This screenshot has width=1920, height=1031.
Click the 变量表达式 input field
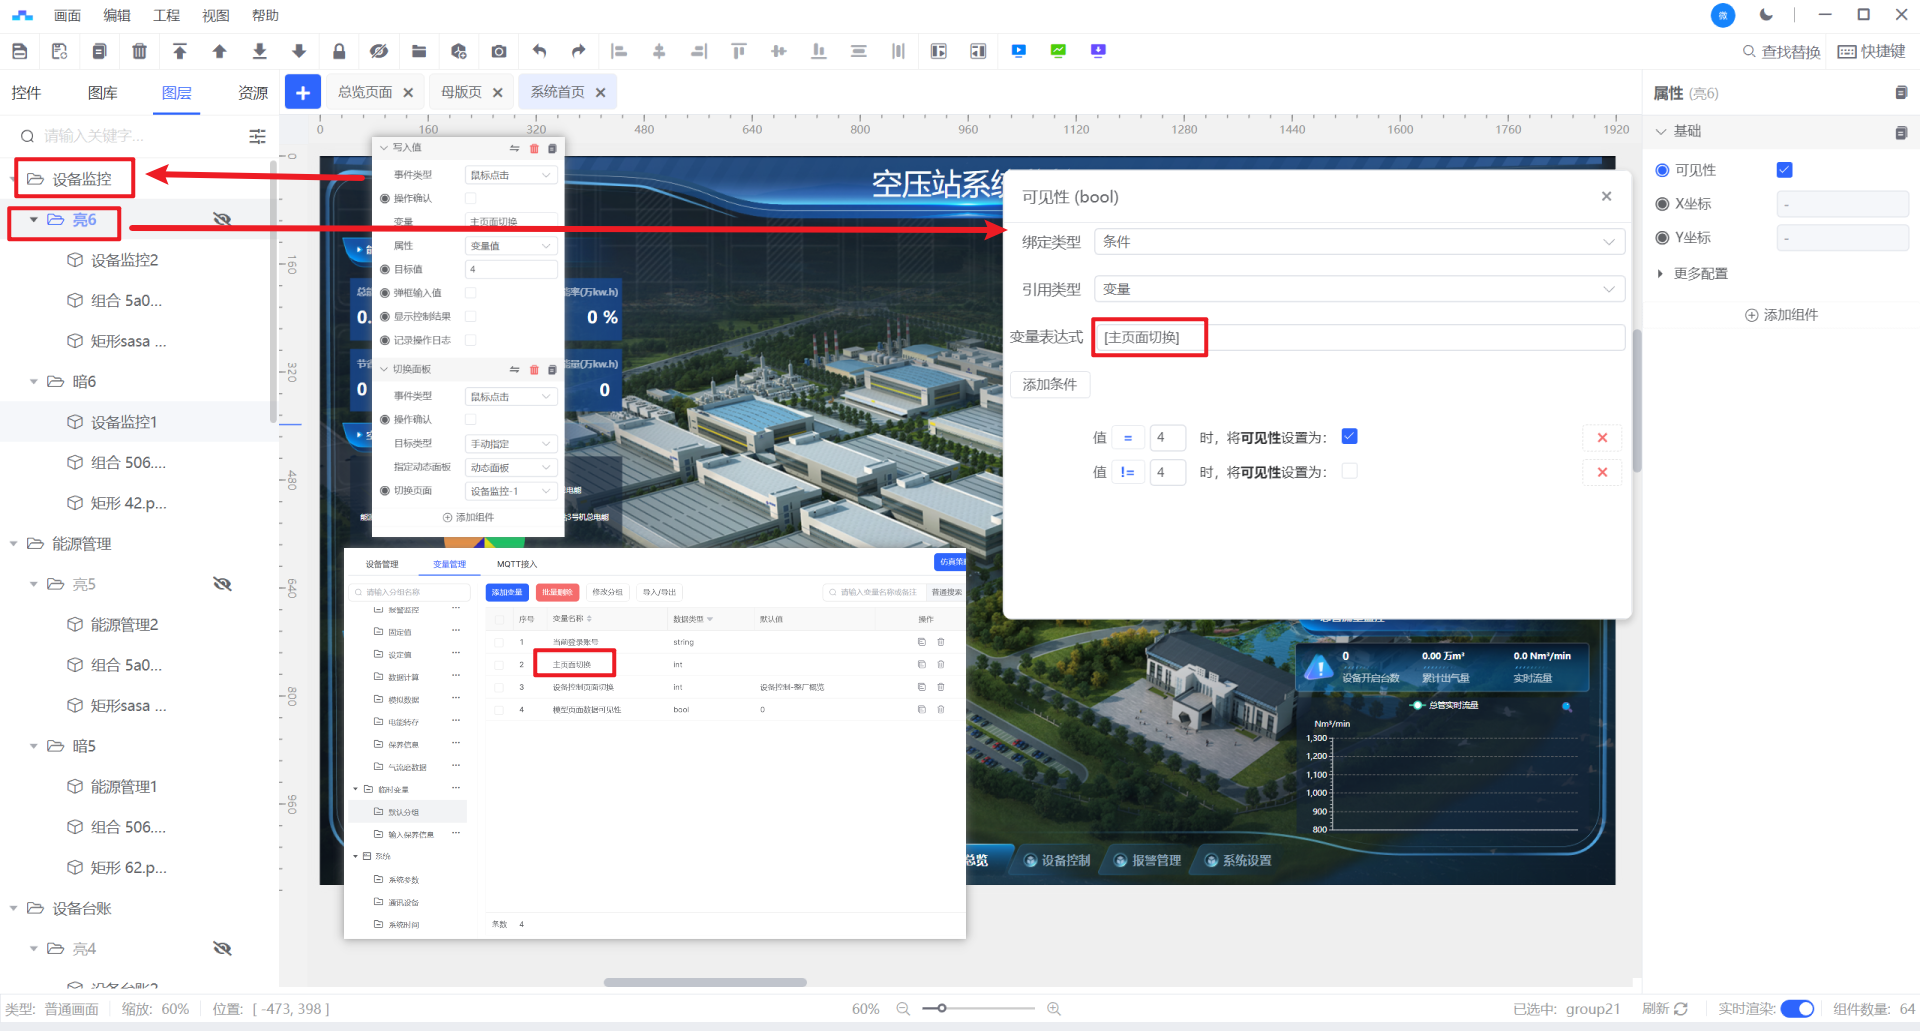1359,338
